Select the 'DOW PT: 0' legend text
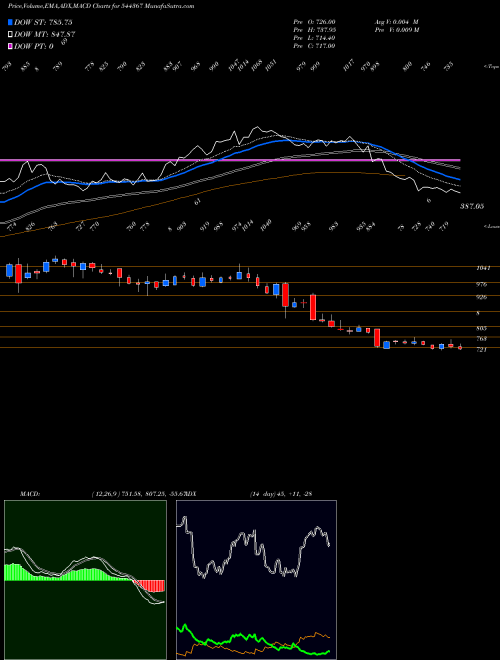The width and height of the screenshot is (500, 660). pyautogui.click(x=34, y=46)
